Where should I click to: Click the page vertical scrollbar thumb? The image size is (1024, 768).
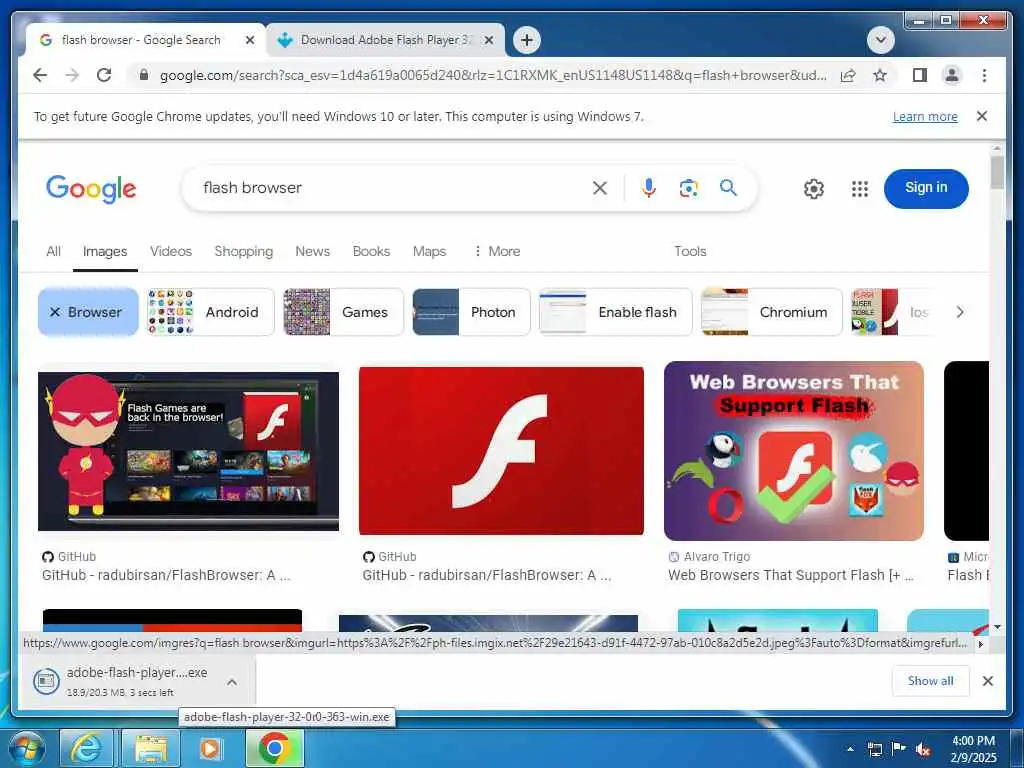[997, 172]
